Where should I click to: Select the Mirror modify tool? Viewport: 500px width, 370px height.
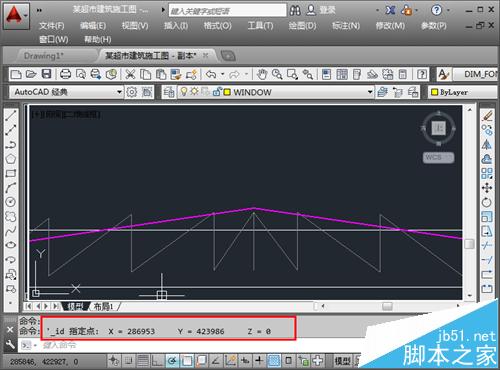(487, 144)
